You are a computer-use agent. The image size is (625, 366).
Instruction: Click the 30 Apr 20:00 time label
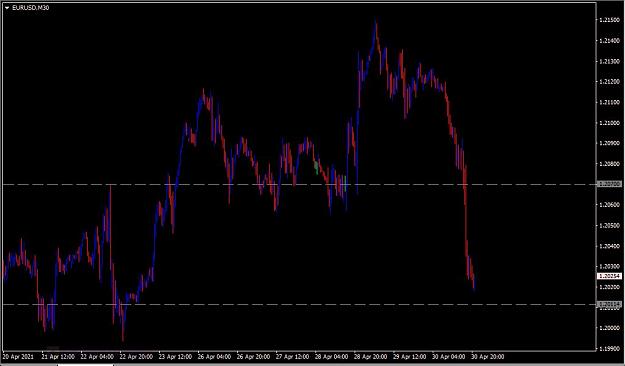[487, 356]
